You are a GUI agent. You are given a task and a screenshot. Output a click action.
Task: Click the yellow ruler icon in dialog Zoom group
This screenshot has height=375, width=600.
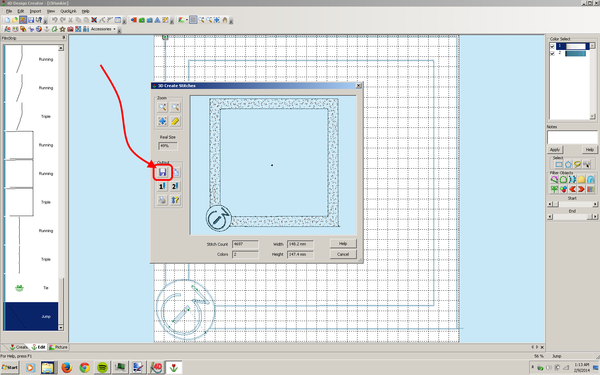pyautogui.click(x=175, y=121)
